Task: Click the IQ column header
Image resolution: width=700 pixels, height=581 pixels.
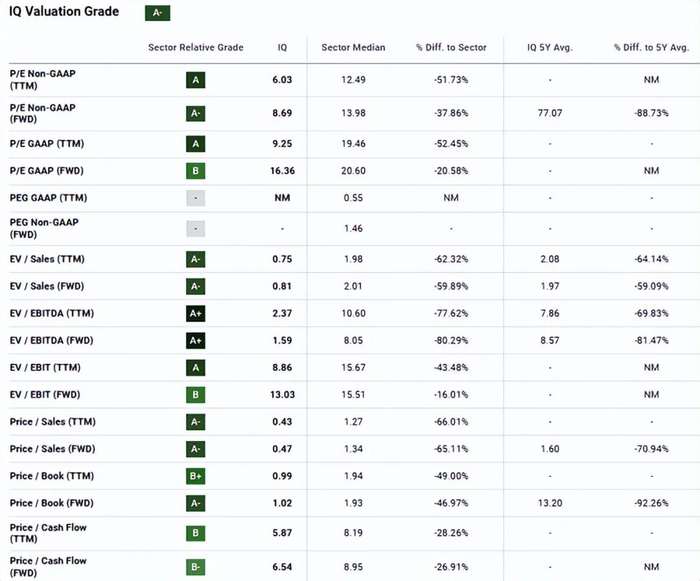Action: point(282,48)
